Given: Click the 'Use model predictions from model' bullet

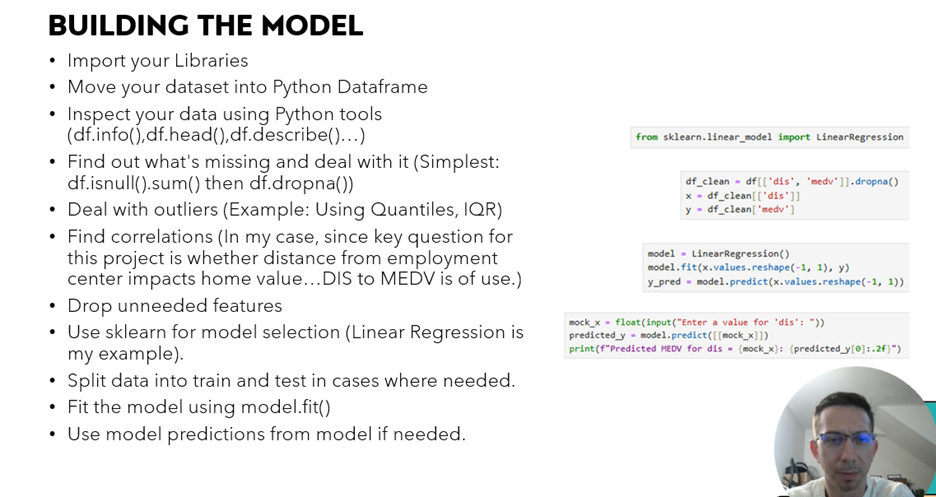Looking at the screenshot, I should pos(266,434).
